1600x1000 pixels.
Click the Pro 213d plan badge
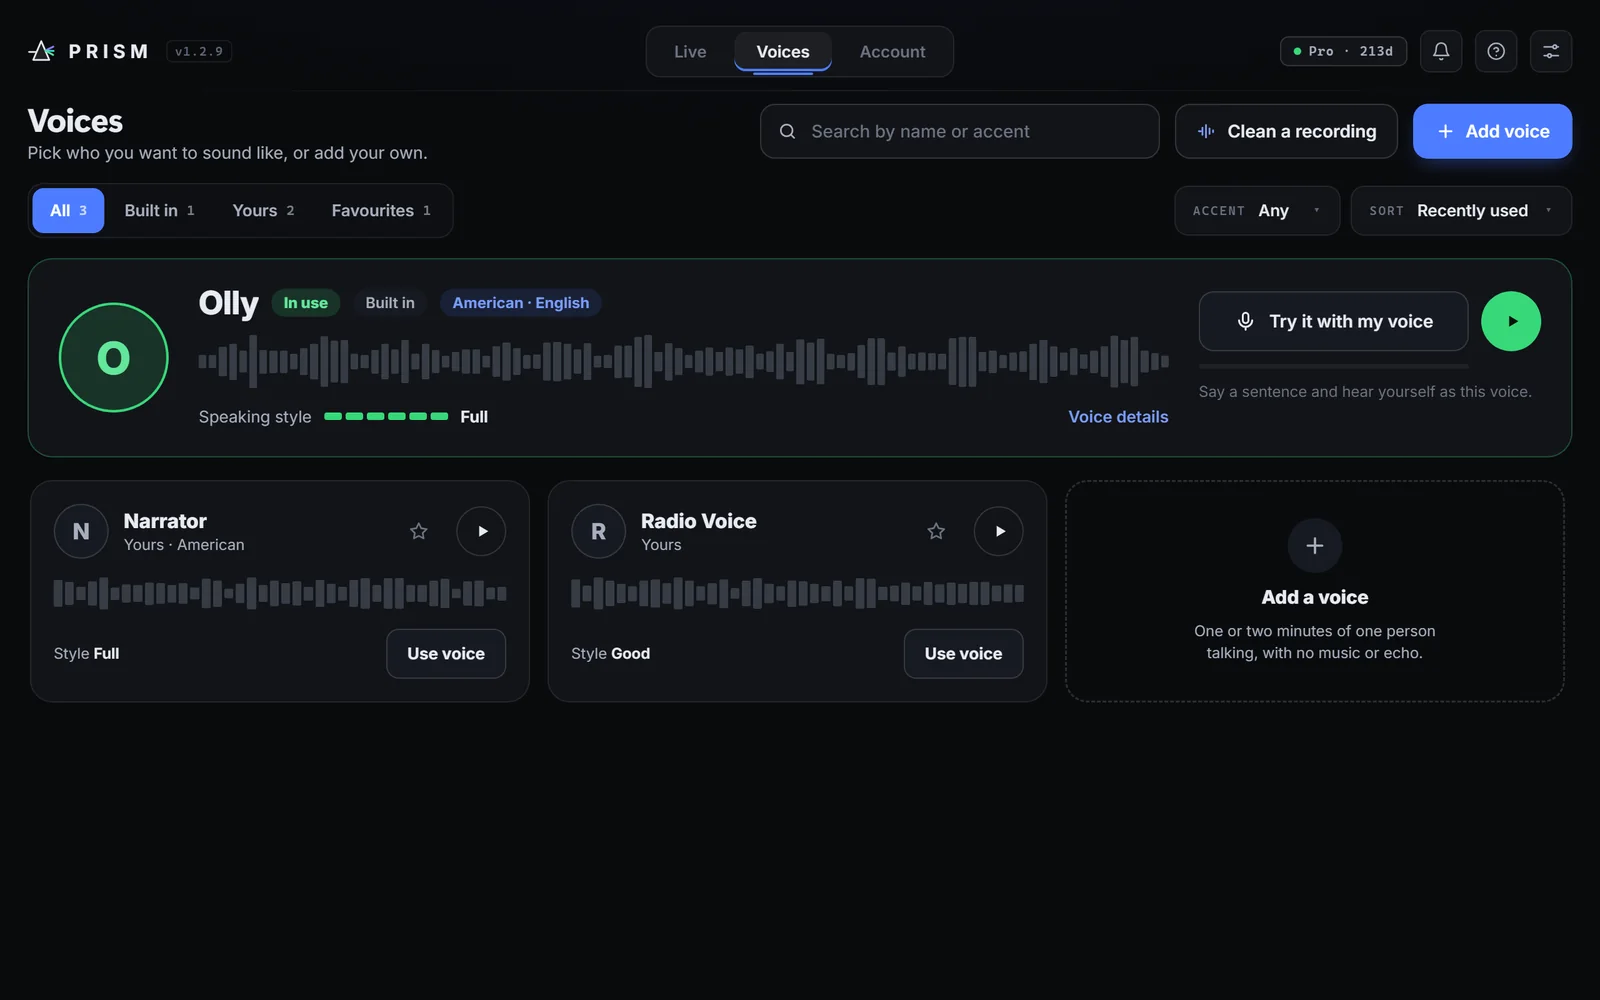coord(1343,51)
